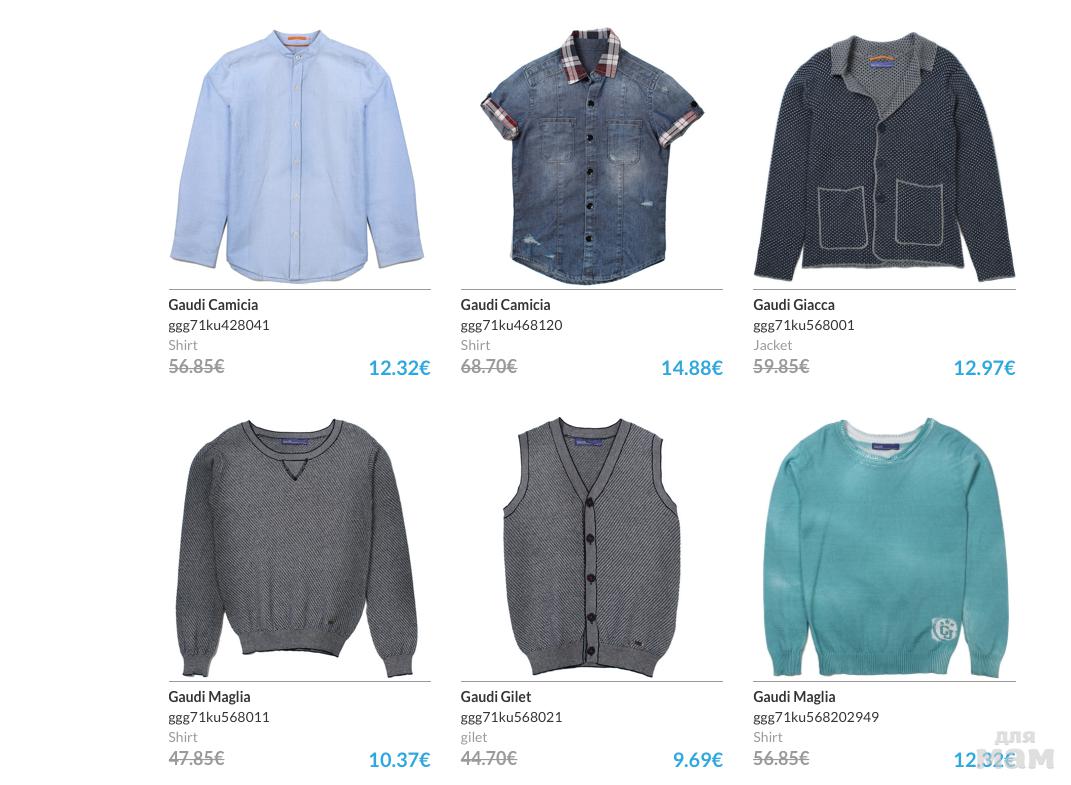
Task: Select product code ggg71ku428041
Action: (x=219, y=325)
